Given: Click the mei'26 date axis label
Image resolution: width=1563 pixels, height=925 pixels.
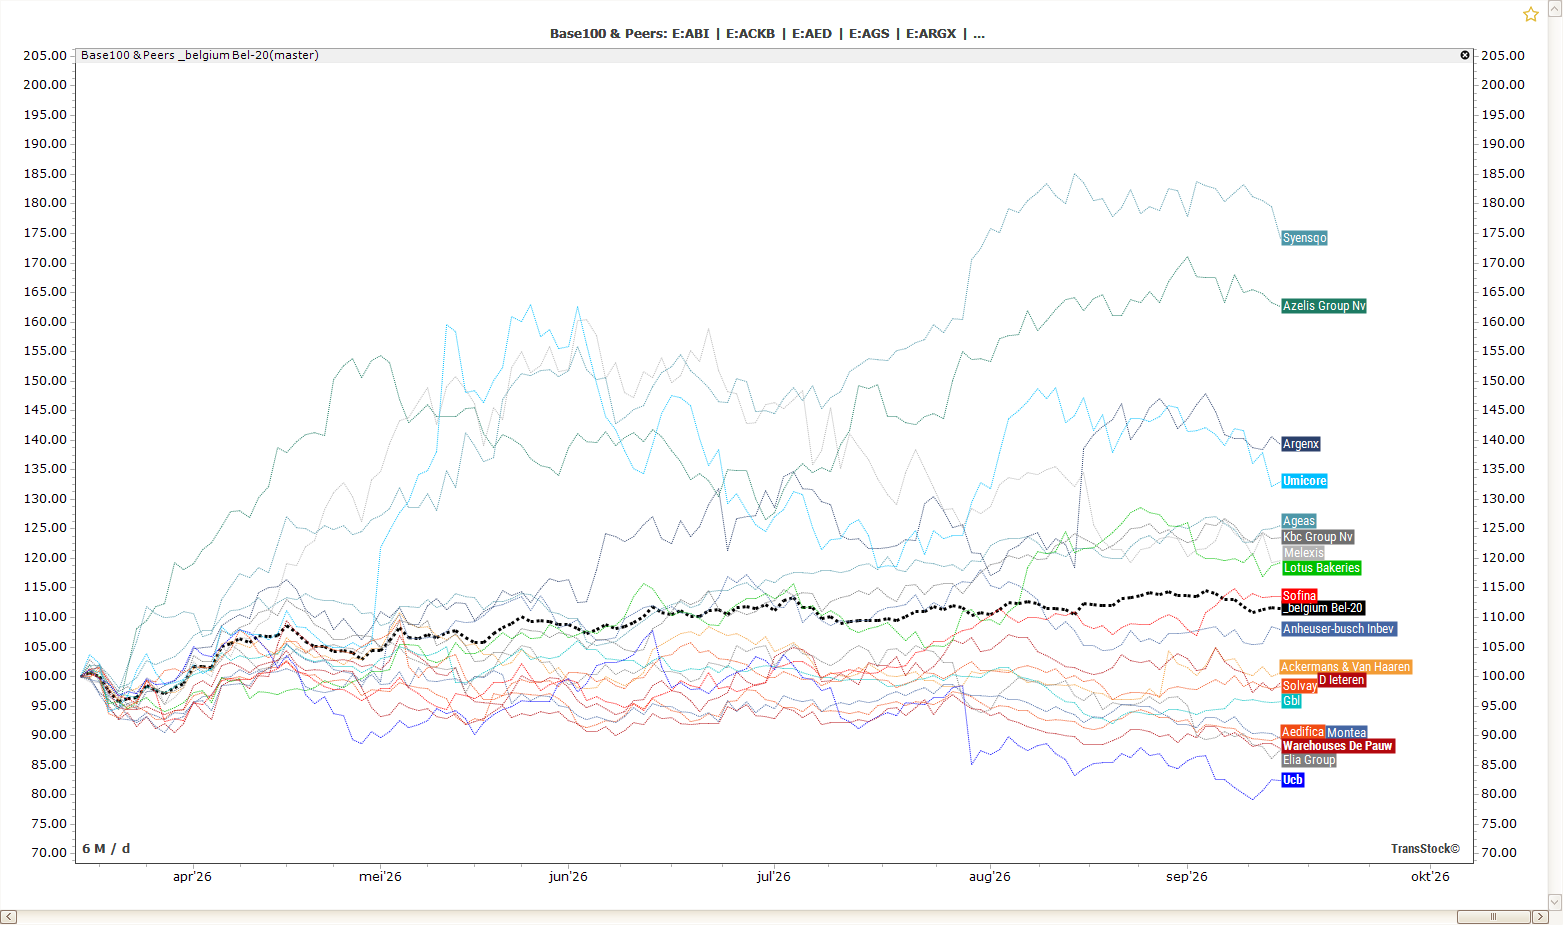Looking at the screenshot, I should (380, 877).
